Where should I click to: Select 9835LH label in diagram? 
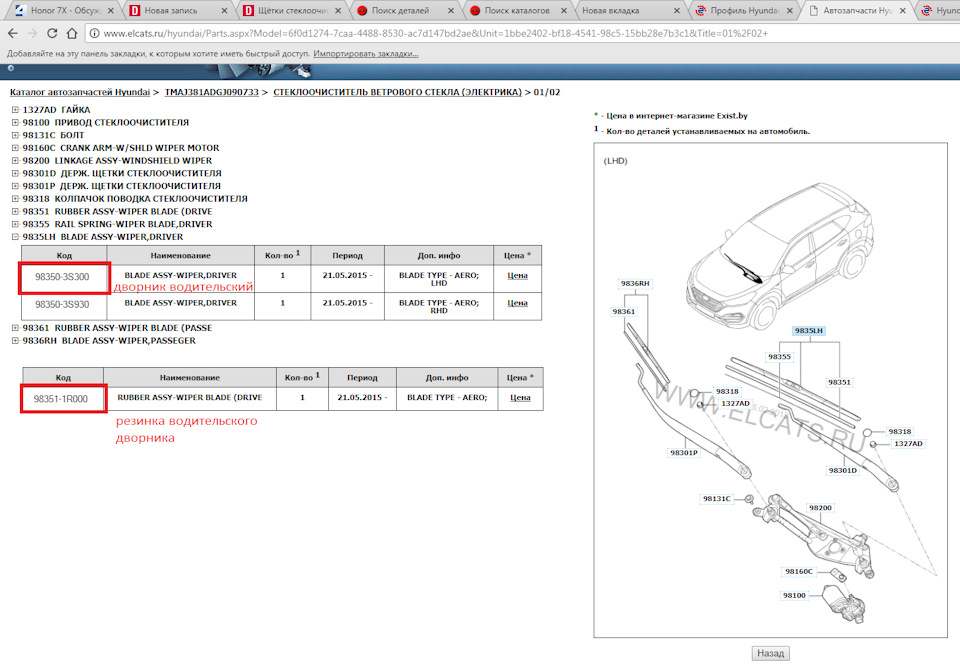tap(808, 330)
